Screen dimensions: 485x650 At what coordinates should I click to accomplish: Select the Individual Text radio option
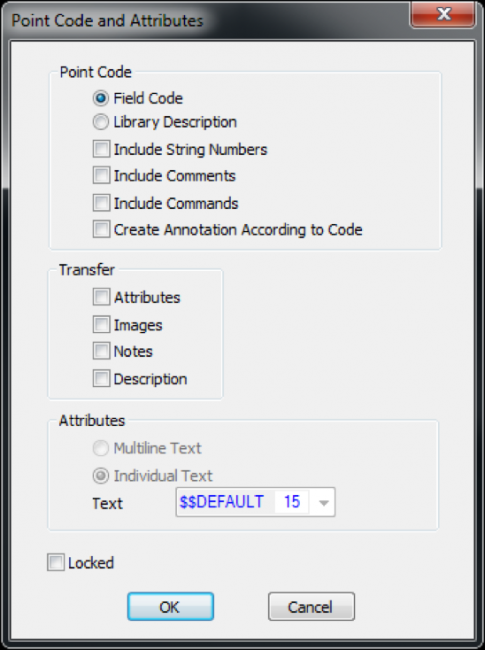point(101,476)
